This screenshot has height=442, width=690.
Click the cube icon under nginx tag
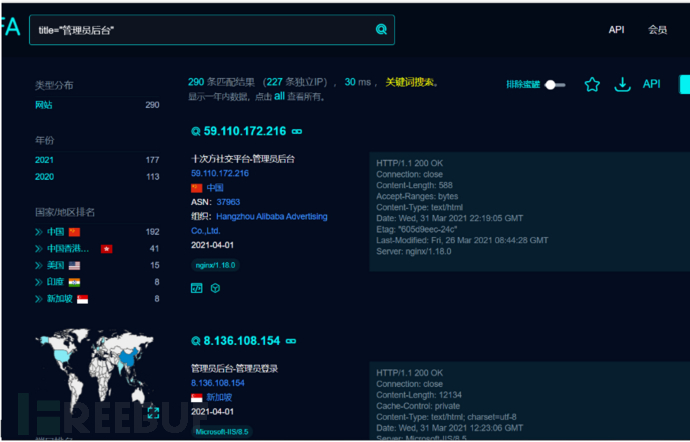coord(215,288)
